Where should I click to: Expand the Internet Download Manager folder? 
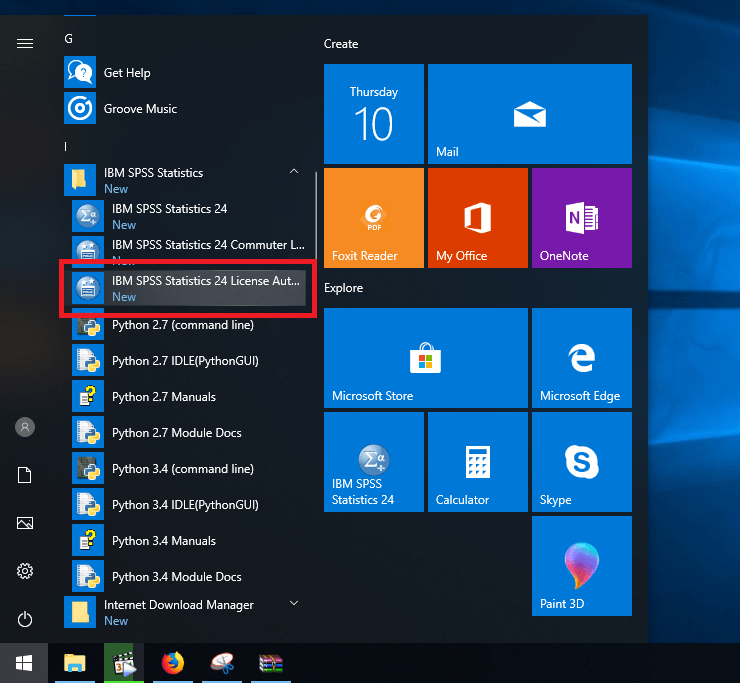[293, 604]
